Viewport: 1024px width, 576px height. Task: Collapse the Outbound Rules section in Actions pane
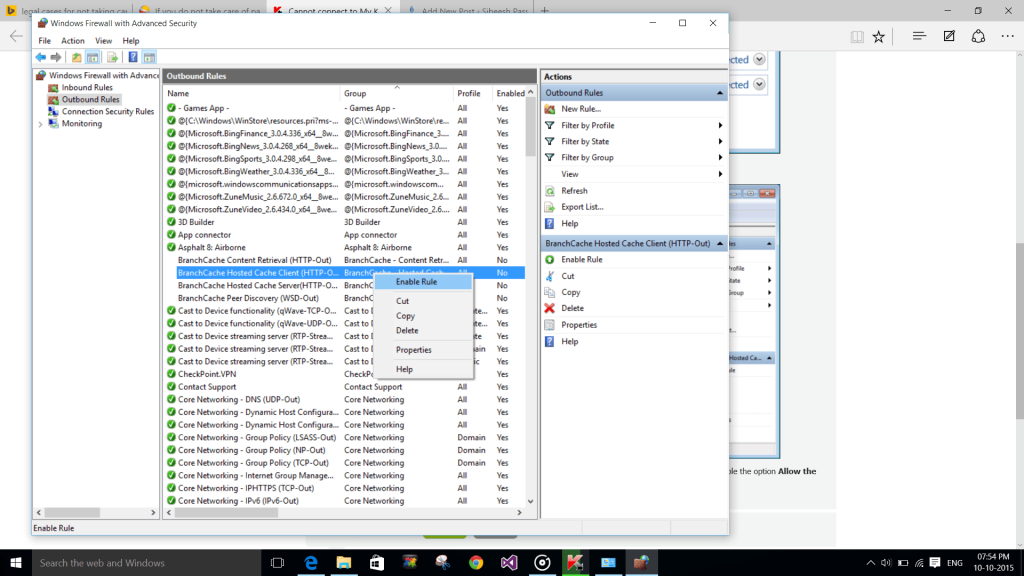(720, 93)
